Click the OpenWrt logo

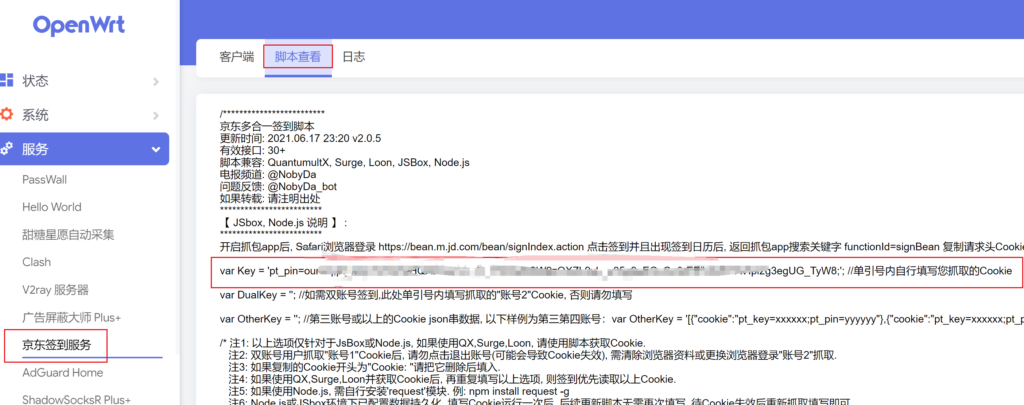click(79, 25)
